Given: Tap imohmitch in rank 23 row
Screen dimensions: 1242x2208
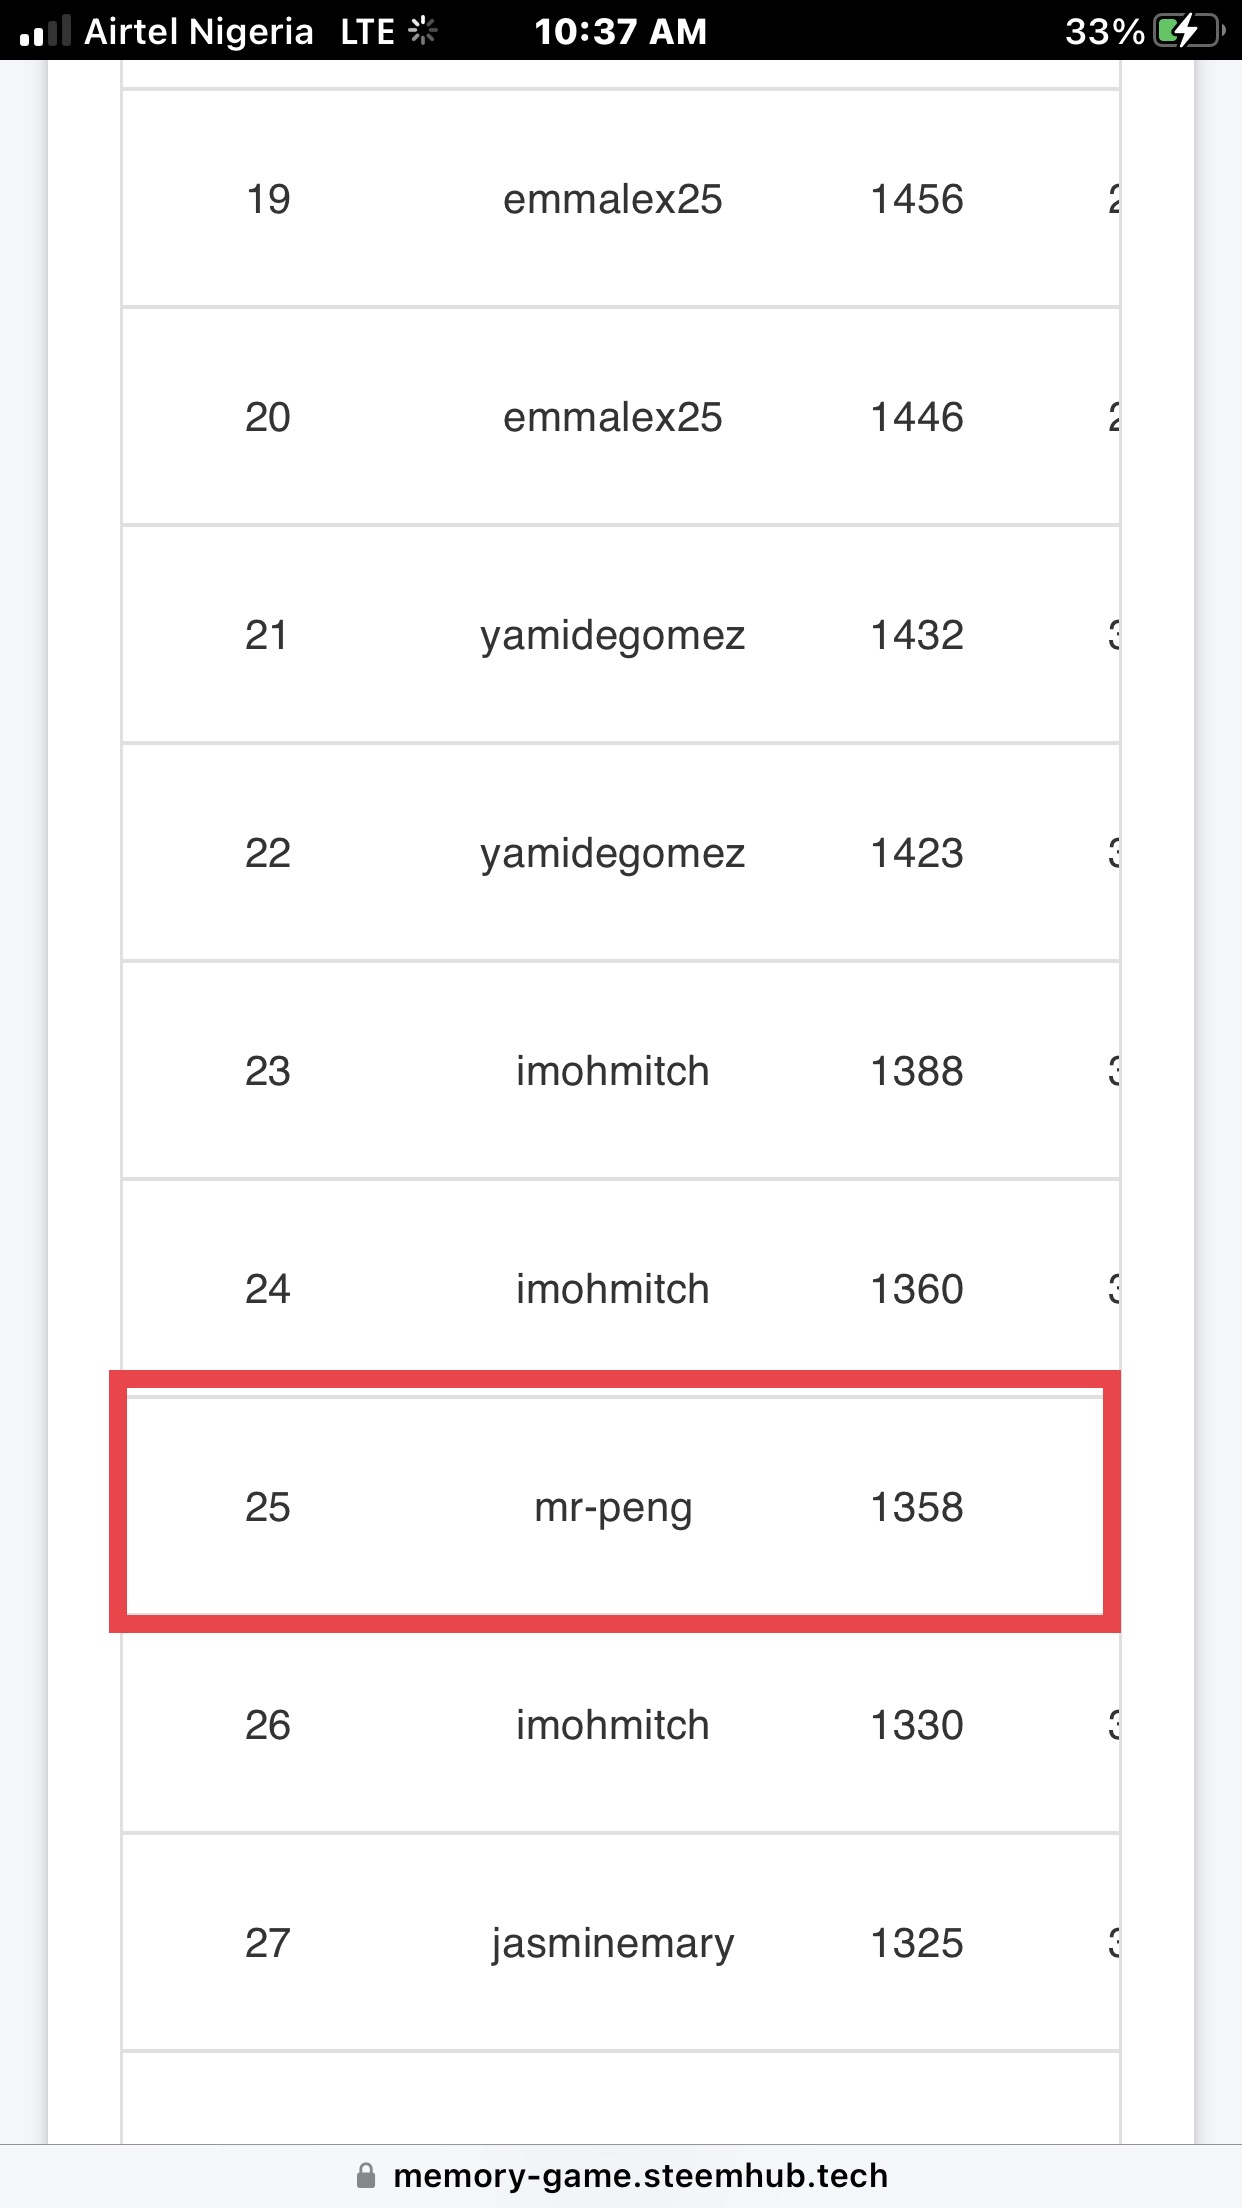Looking at the screenshot, I should coord(612,1071).
